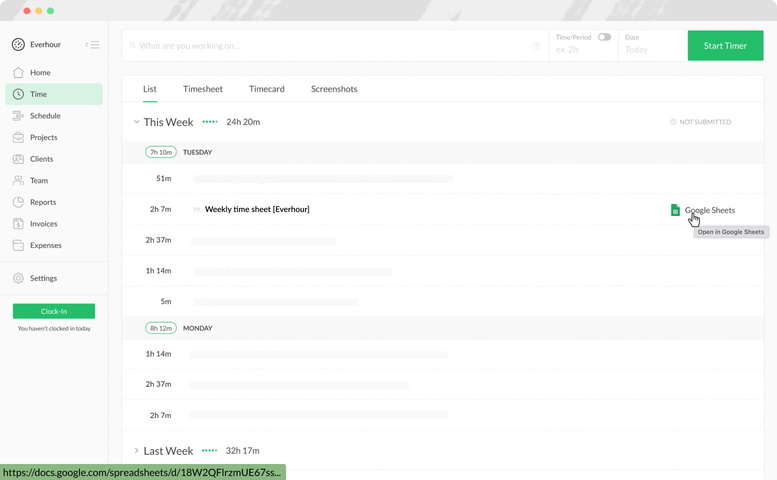Click the Google Sheets file icon
This screenshot has height=480, width=777.
(675, 210)
